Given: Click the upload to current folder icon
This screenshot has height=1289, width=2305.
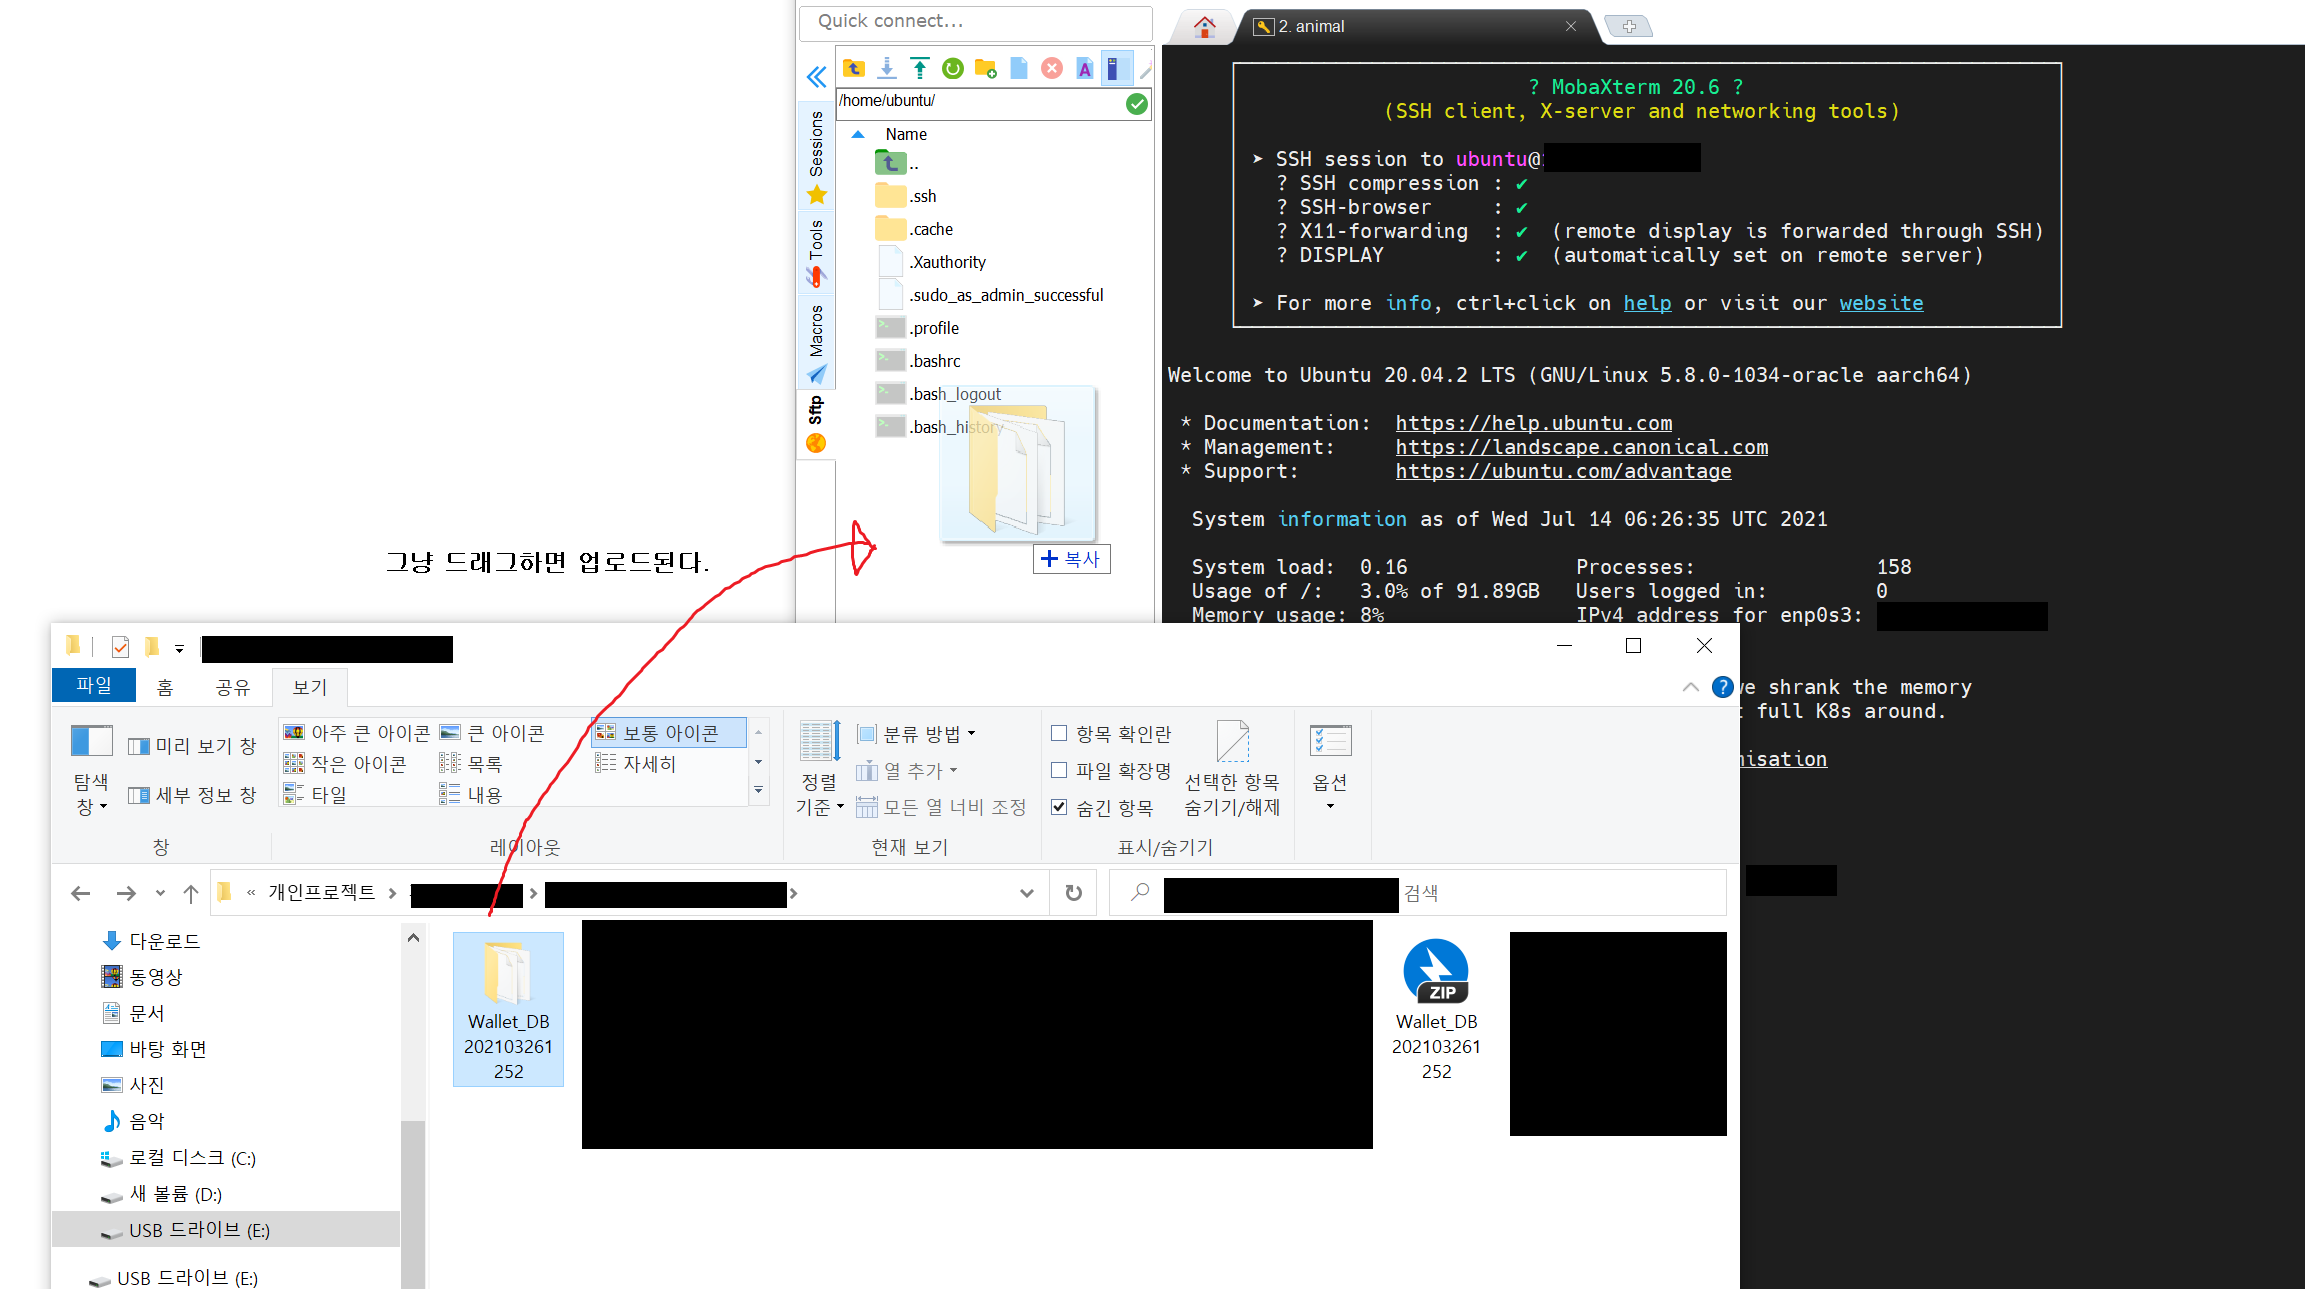Looking at the screenshot, I should click(919, 68).
